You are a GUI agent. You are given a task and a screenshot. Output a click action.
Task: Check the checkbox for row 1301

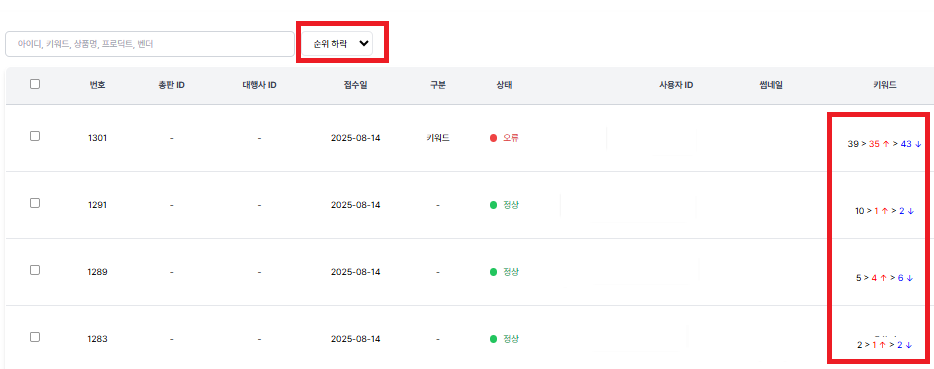[35, 136]
